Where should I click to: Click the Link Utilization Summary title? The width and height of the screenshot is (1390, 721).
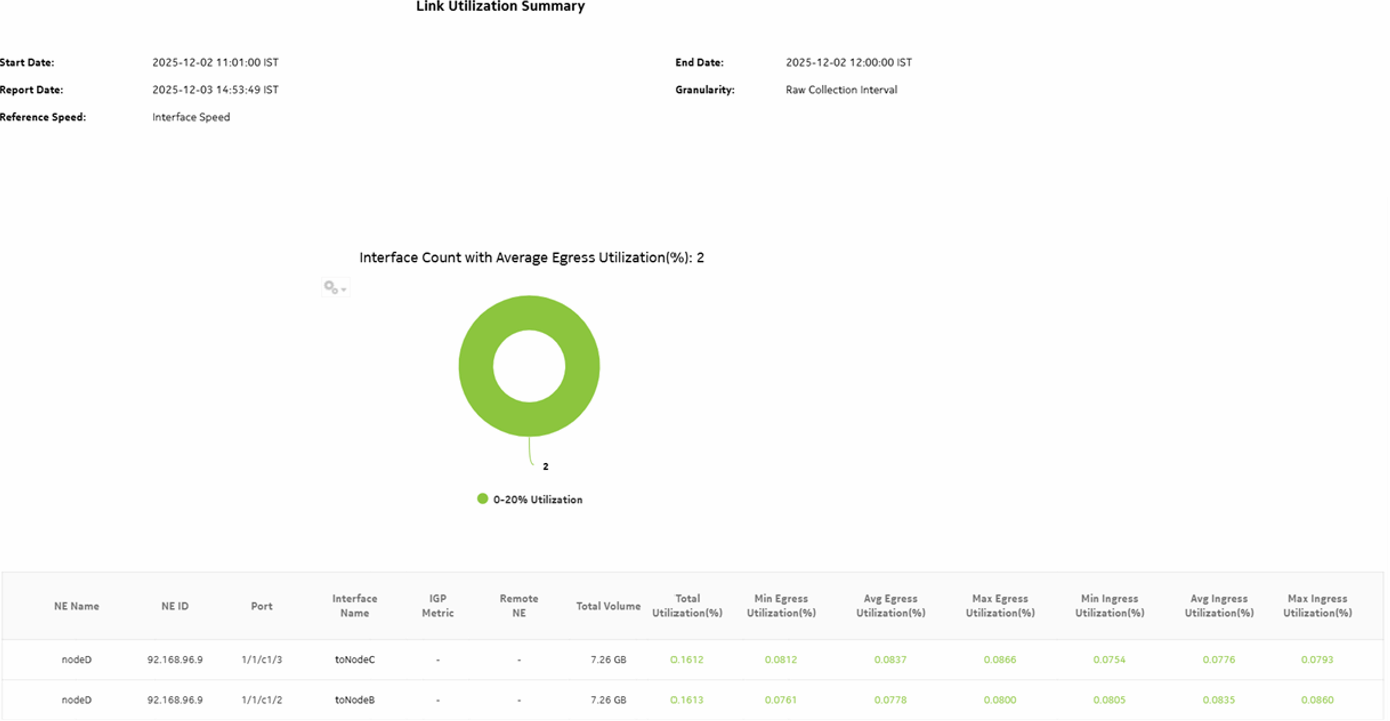point(500,8)
